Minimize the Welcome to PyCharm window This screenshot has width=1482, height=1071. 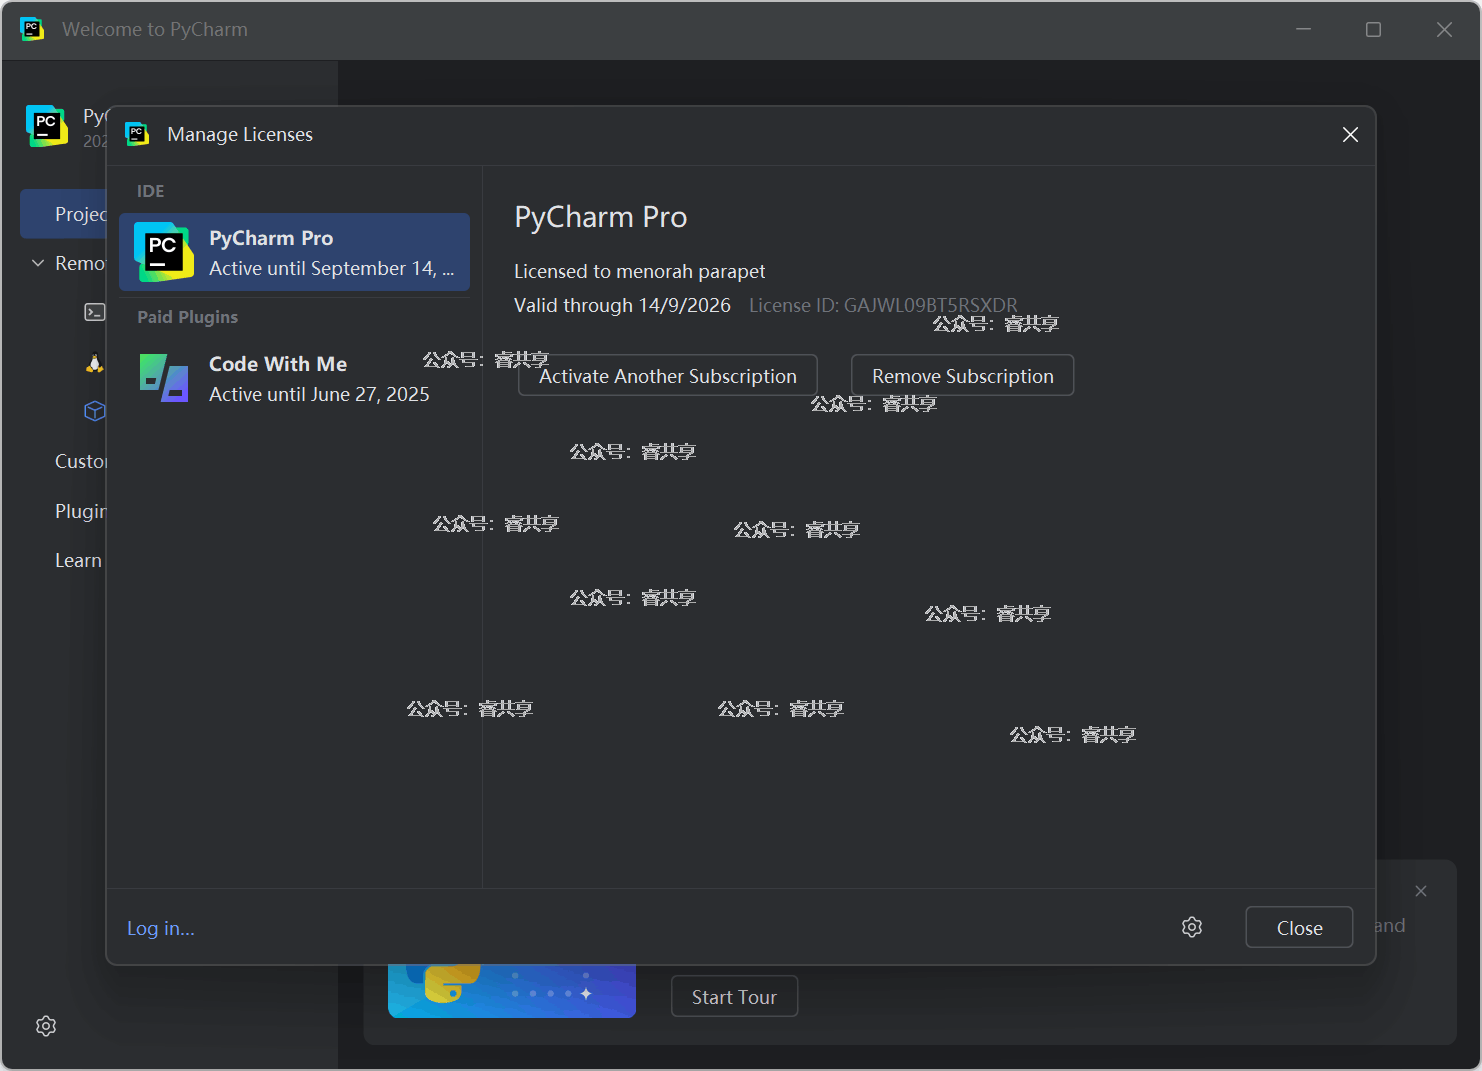[1303, 29]
